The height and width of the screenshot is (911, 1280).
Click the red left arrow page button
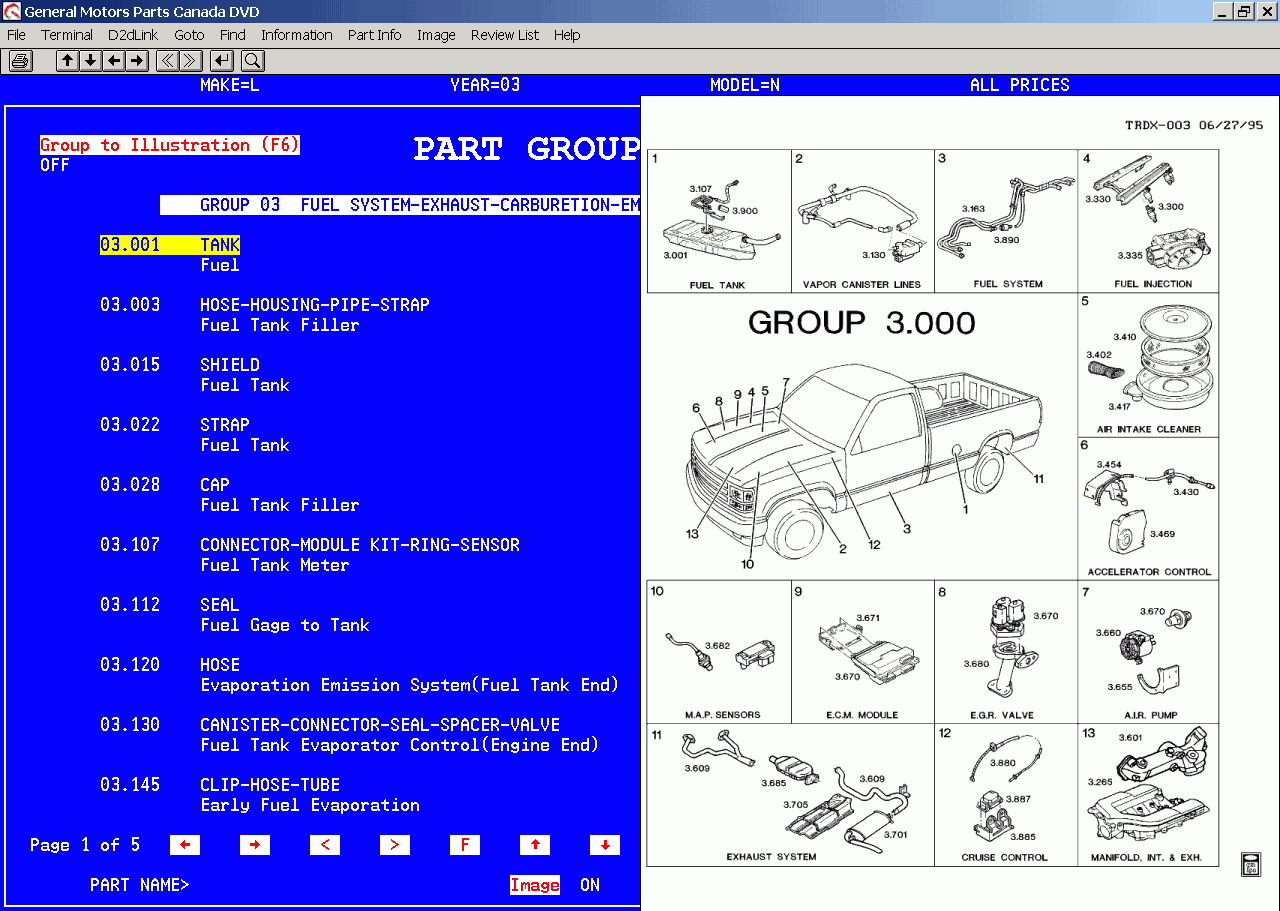[185, 845]
